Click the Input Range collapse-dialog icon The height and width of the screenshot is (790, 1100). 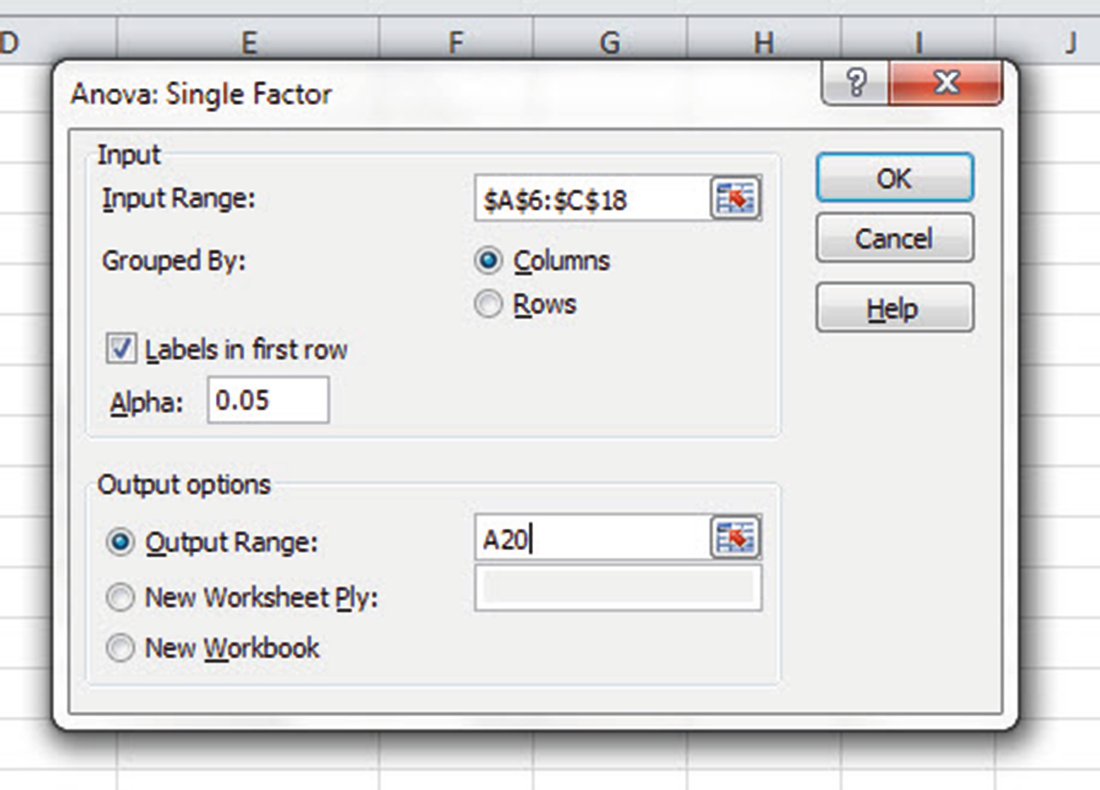[735, 199]
